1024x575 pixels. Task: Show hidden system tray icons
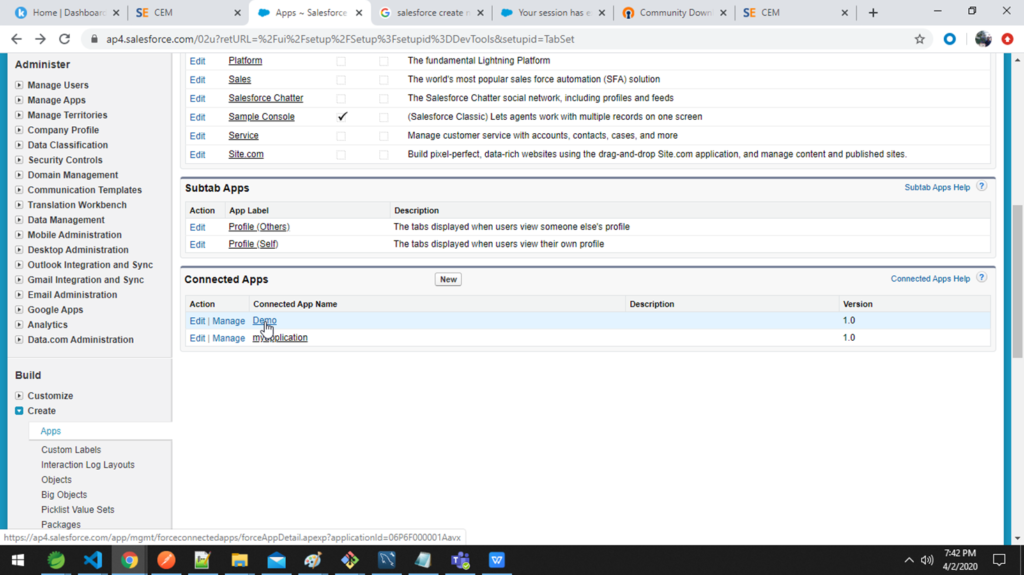click(x=908, y=560)
